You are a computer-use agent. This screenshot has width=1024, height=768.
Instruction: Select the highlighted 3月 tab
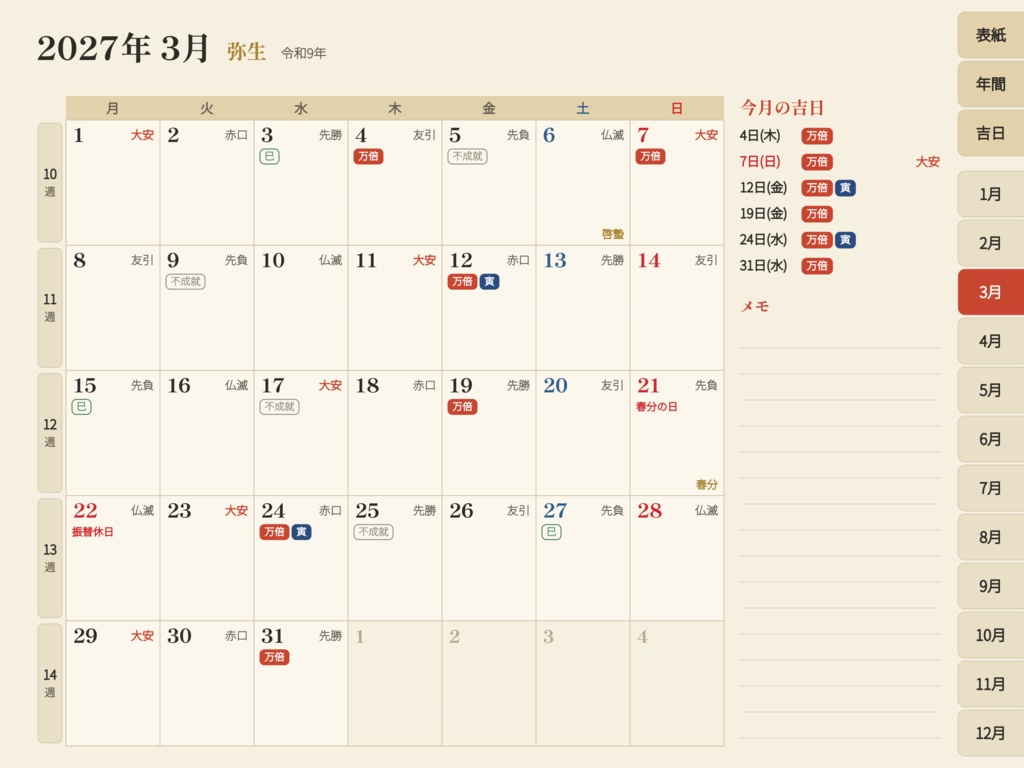990,292
